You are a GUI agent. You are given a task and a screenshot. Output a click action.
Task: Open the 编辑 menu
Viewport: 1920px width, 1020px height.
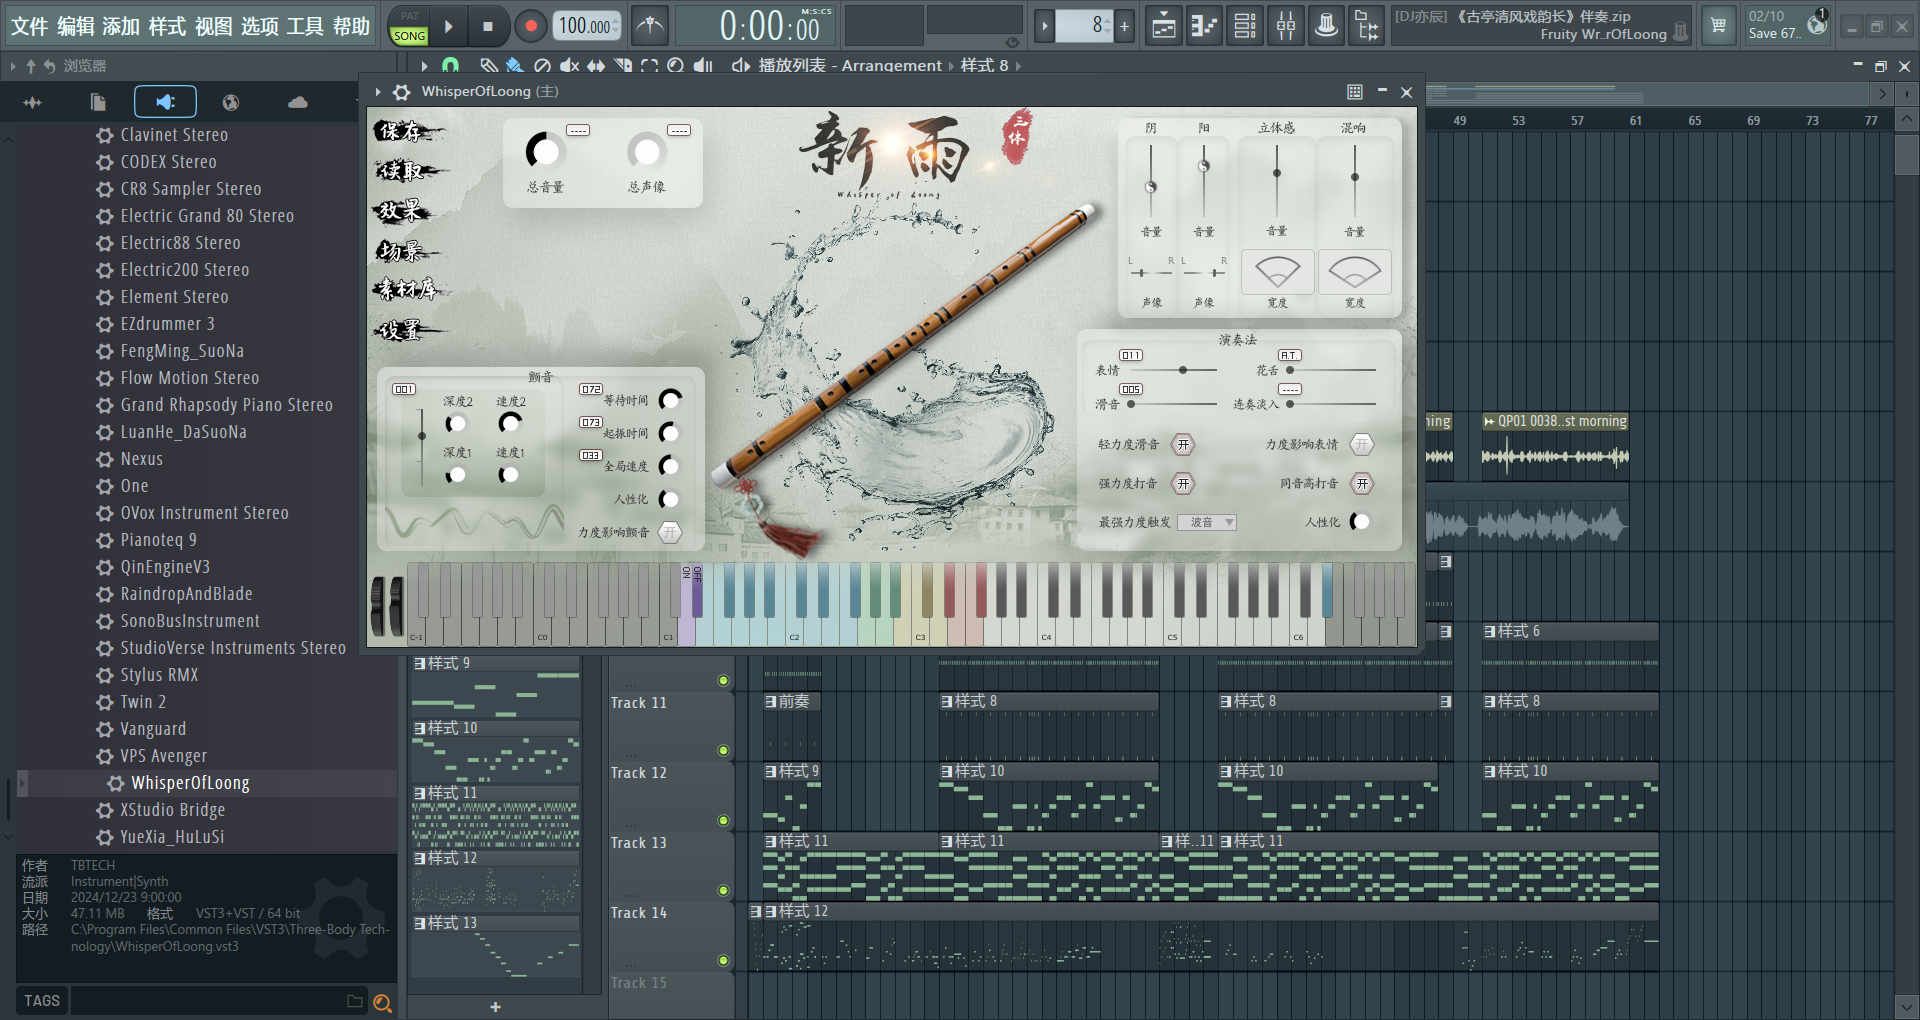(x=76, y=26)
